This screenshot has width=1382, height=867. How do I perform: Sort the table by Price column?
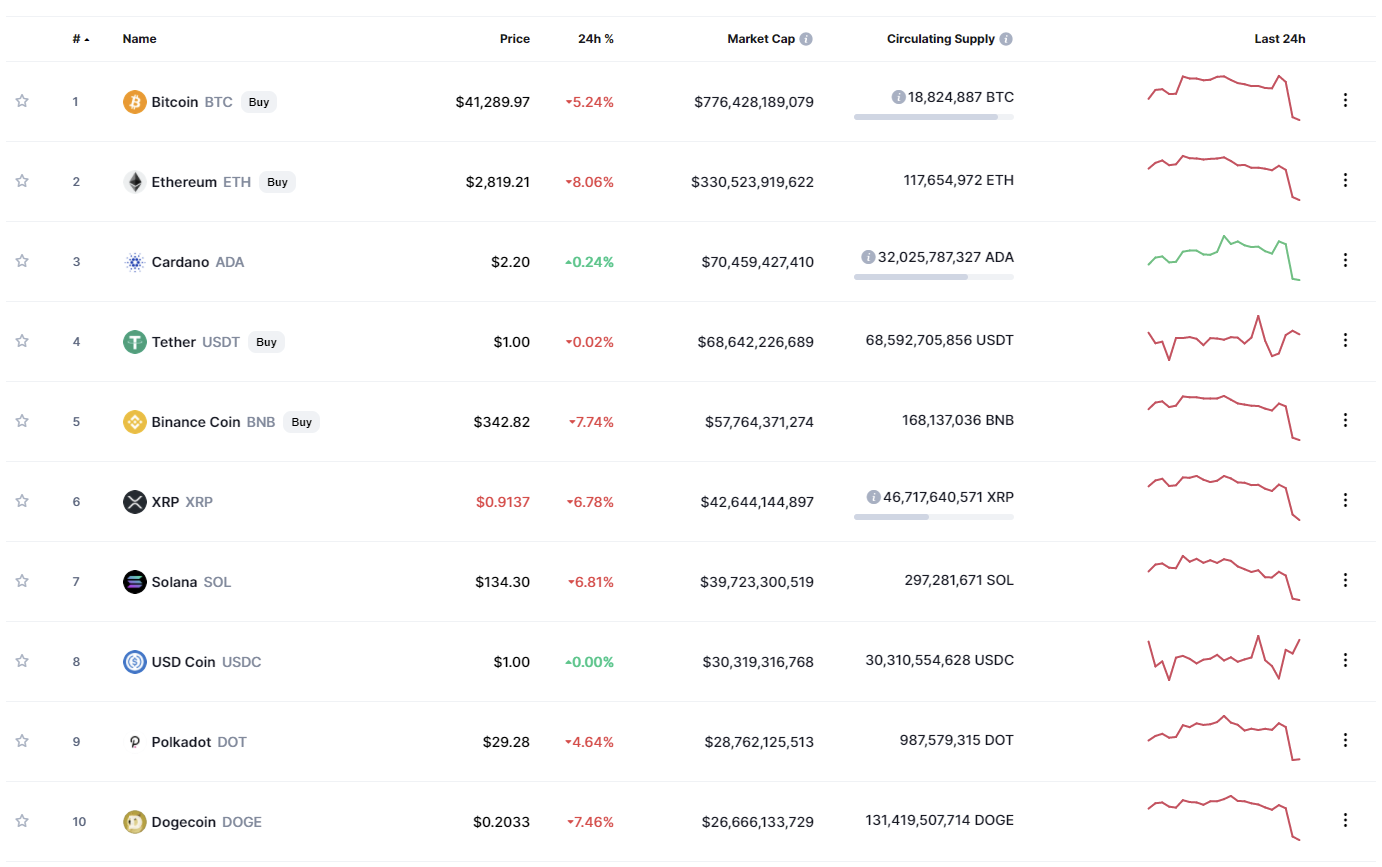click(515, 39)
